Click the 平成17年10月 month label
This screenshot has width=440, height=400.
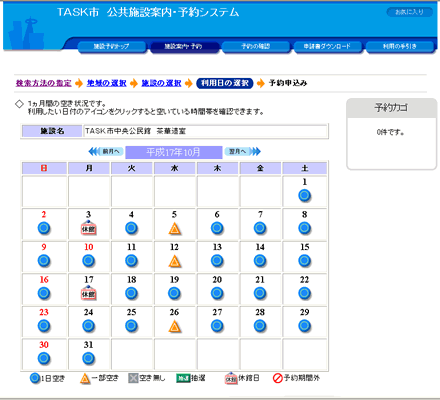pos(174,152)
